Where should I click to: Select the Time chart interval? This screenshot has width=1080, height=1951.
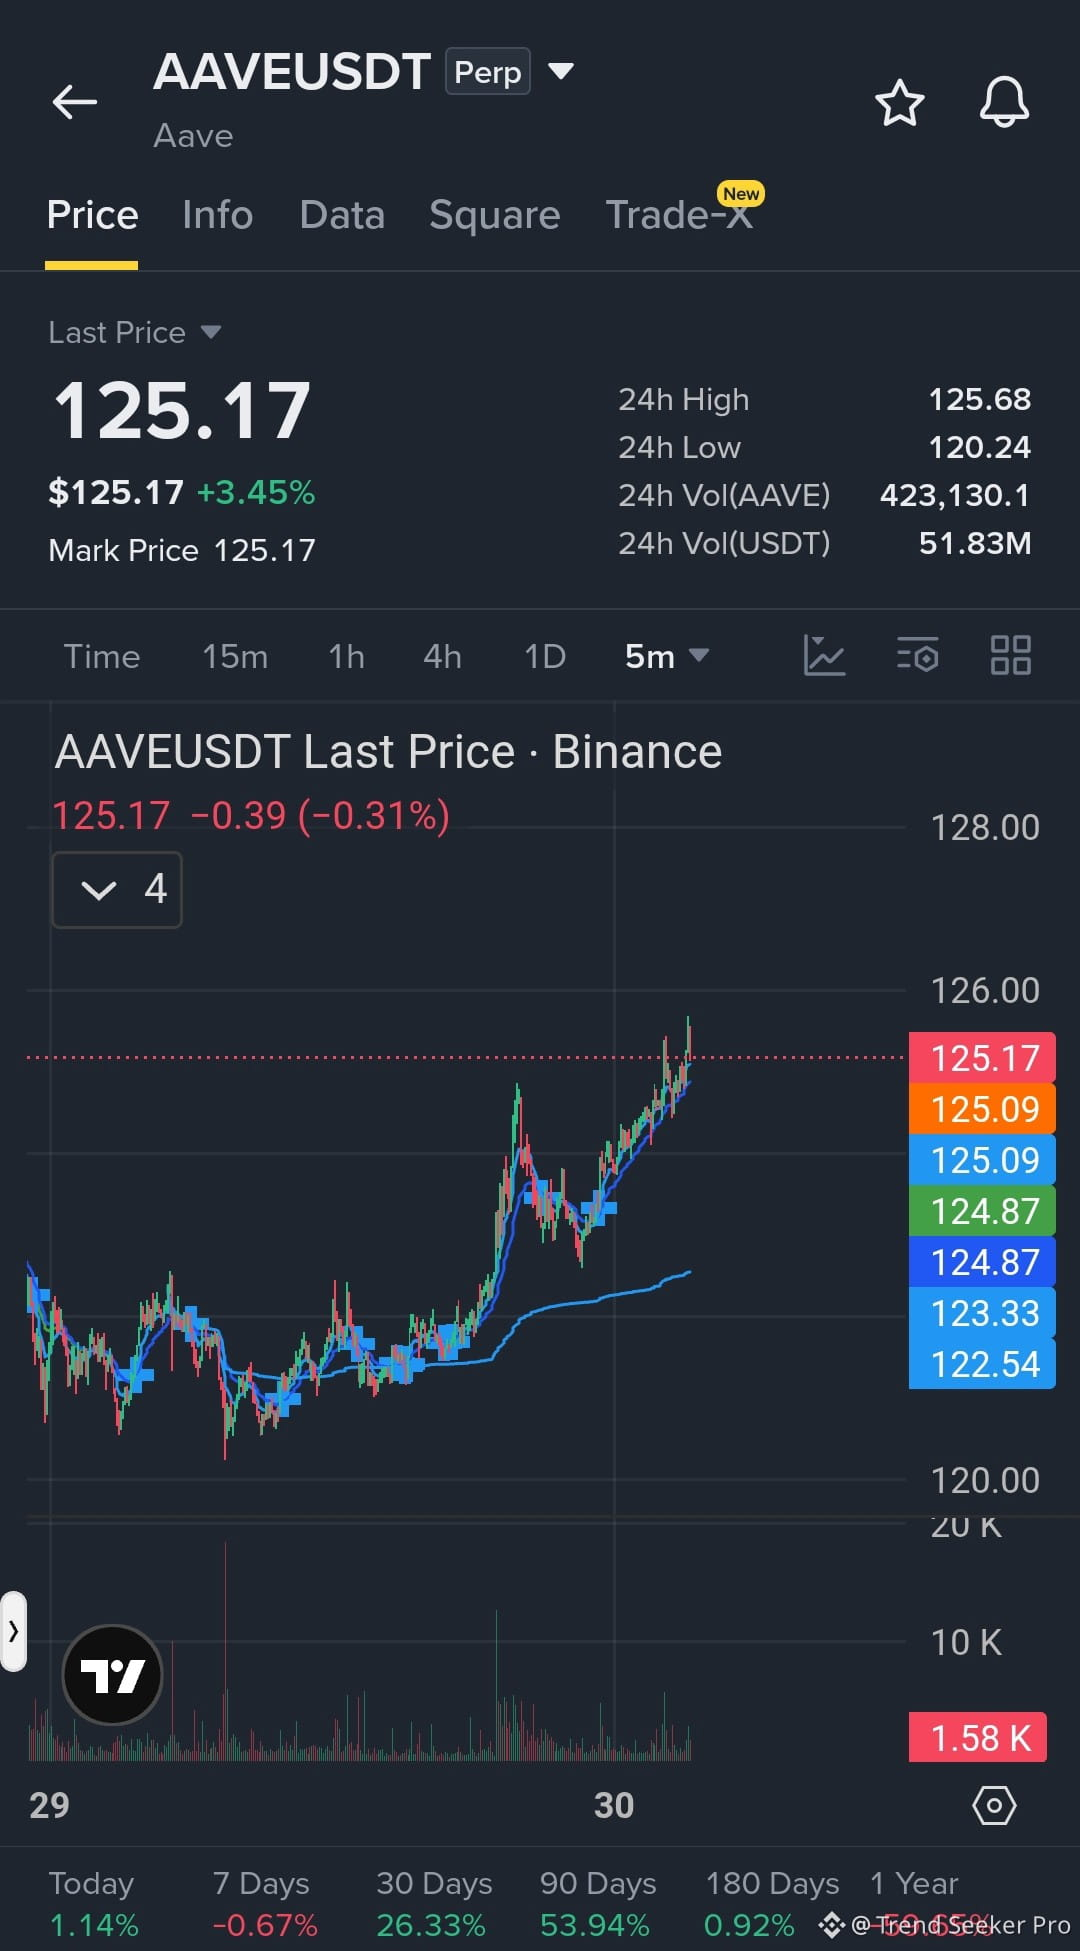[102, 656]
